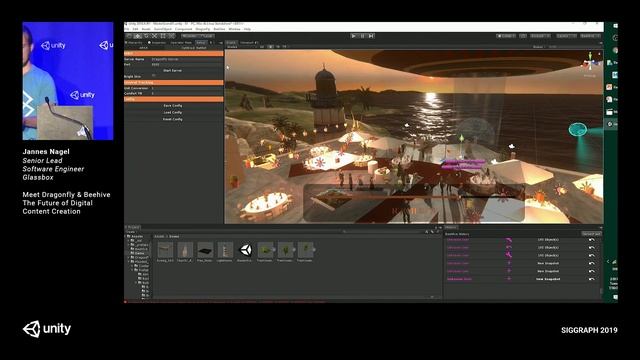
Task: Select the Project panel tab
Action: [x=133, y=227]
